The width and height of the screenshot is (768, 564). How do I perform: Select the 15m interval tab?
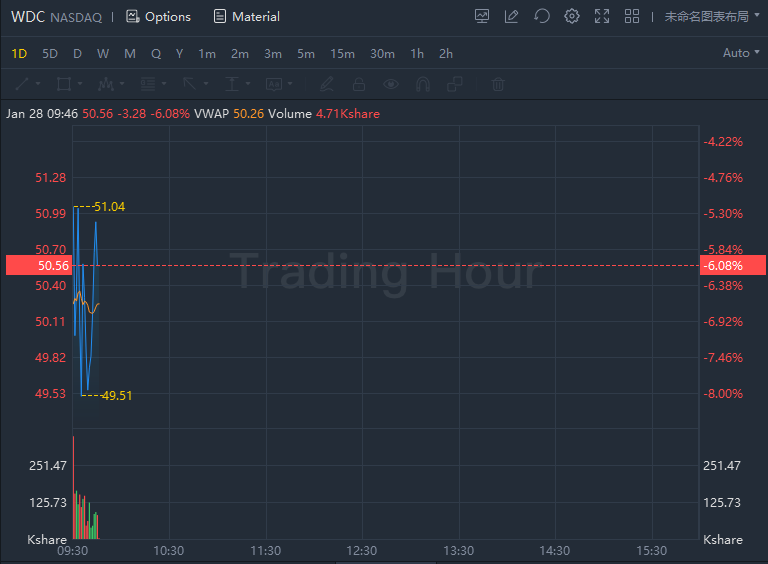[x=342, y=53]
